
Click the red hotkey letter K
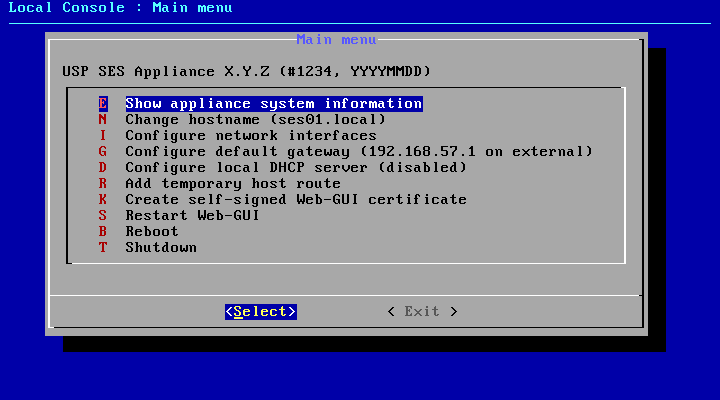[x=102, y=200]
